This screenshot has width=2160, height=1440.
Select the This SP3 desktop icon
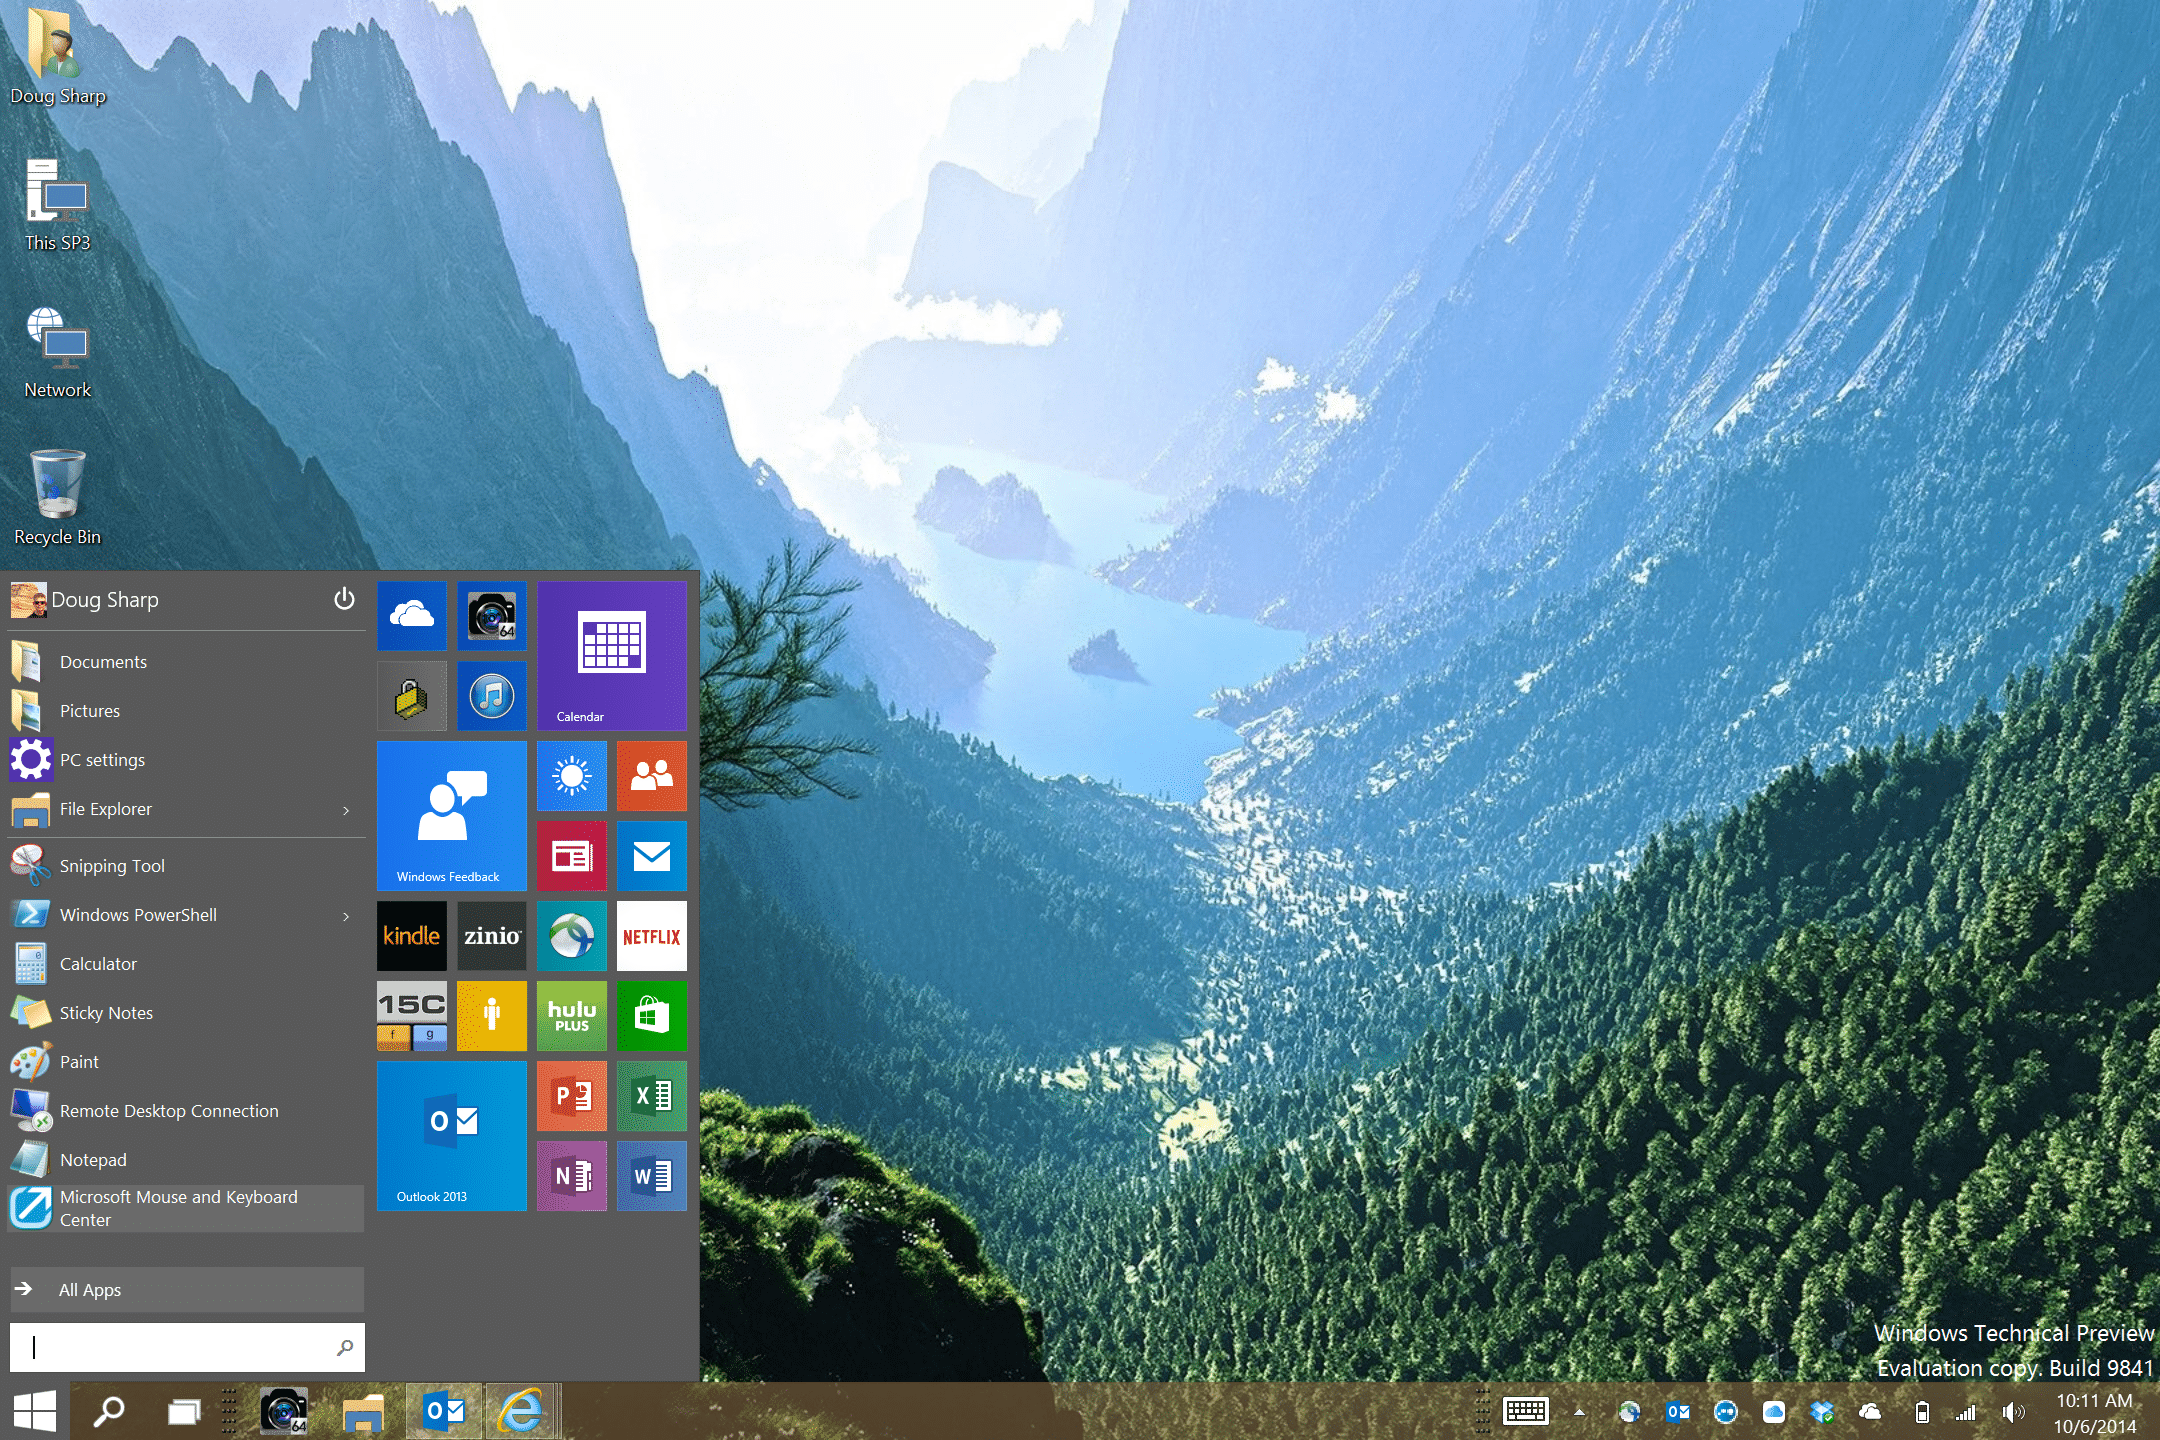tap(58, 205)
